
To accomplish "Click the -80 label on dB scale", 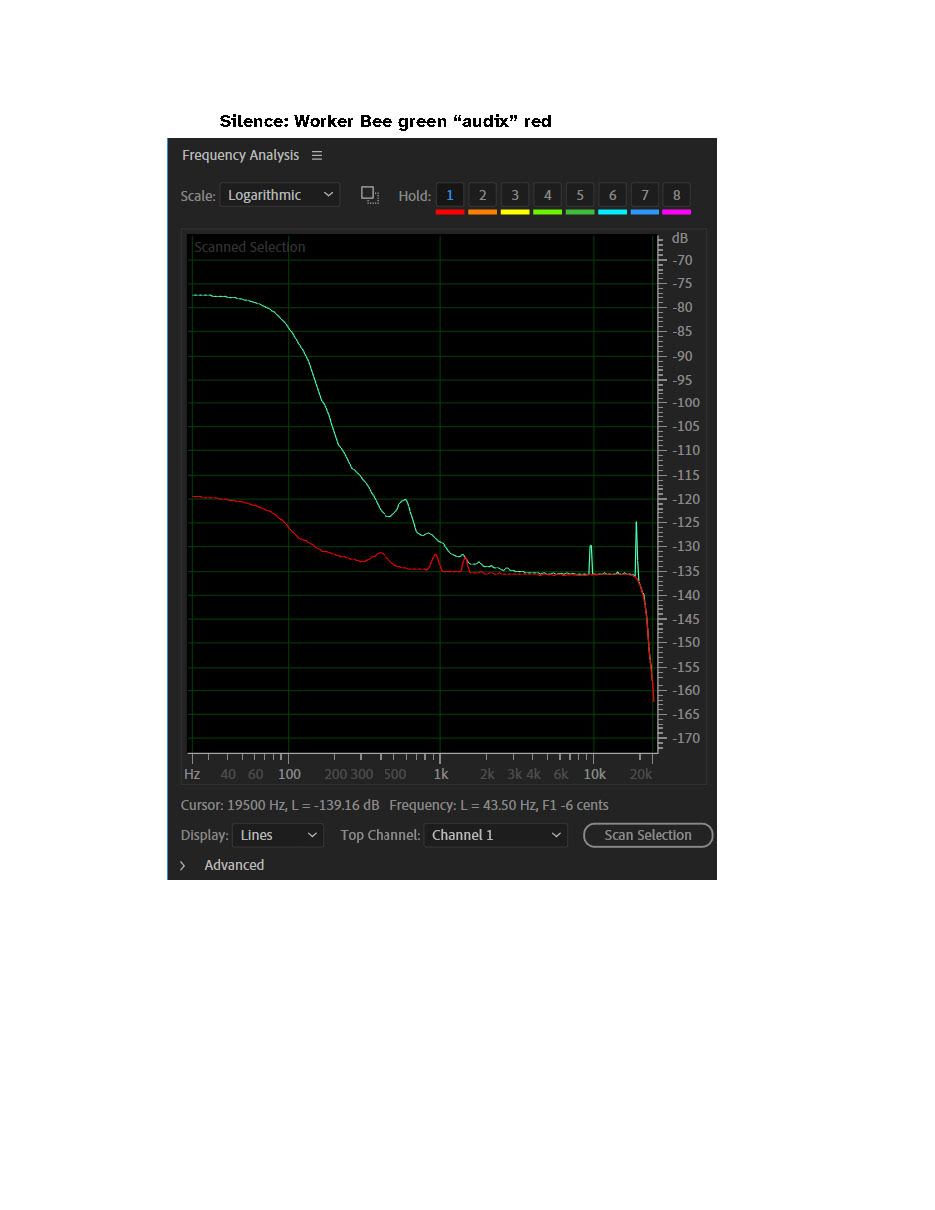I will coord(682,308).
